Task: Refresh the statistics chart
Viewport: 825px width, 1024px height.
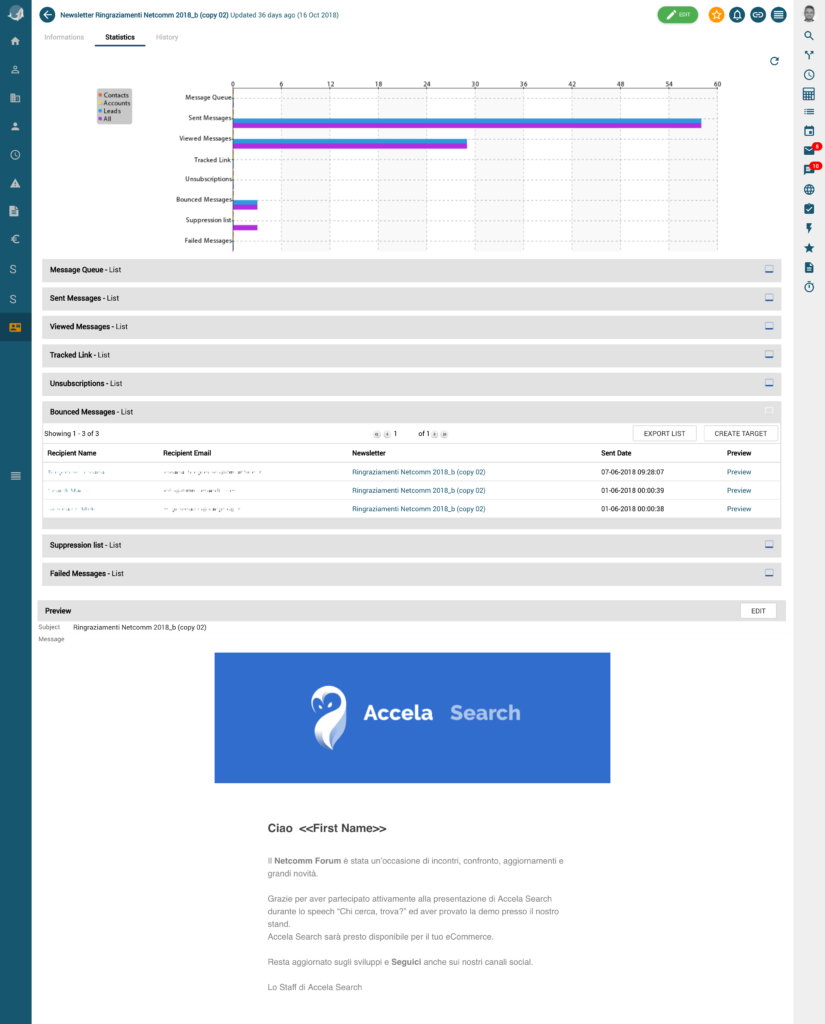Action: (x=774, y=61)
